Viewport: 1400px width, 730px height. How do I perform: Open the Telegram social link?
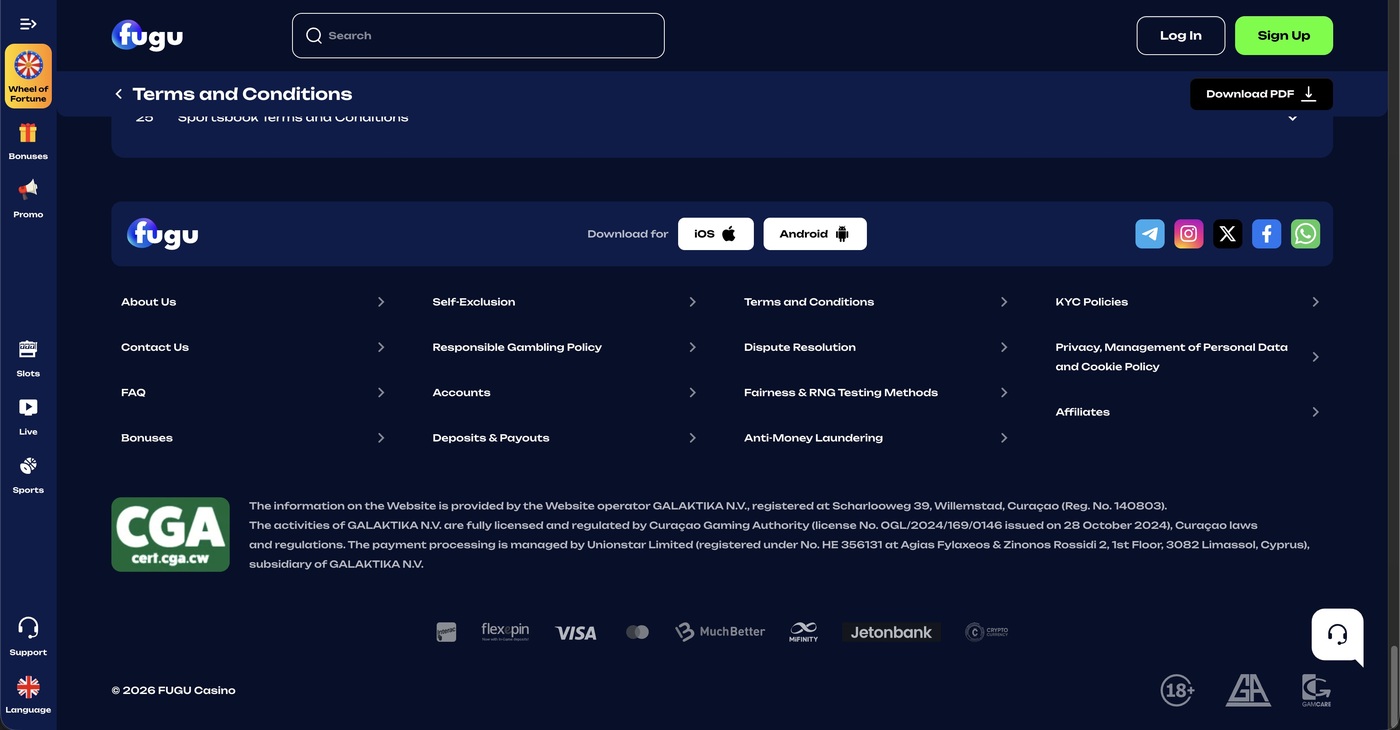[x=1150, y=234]
